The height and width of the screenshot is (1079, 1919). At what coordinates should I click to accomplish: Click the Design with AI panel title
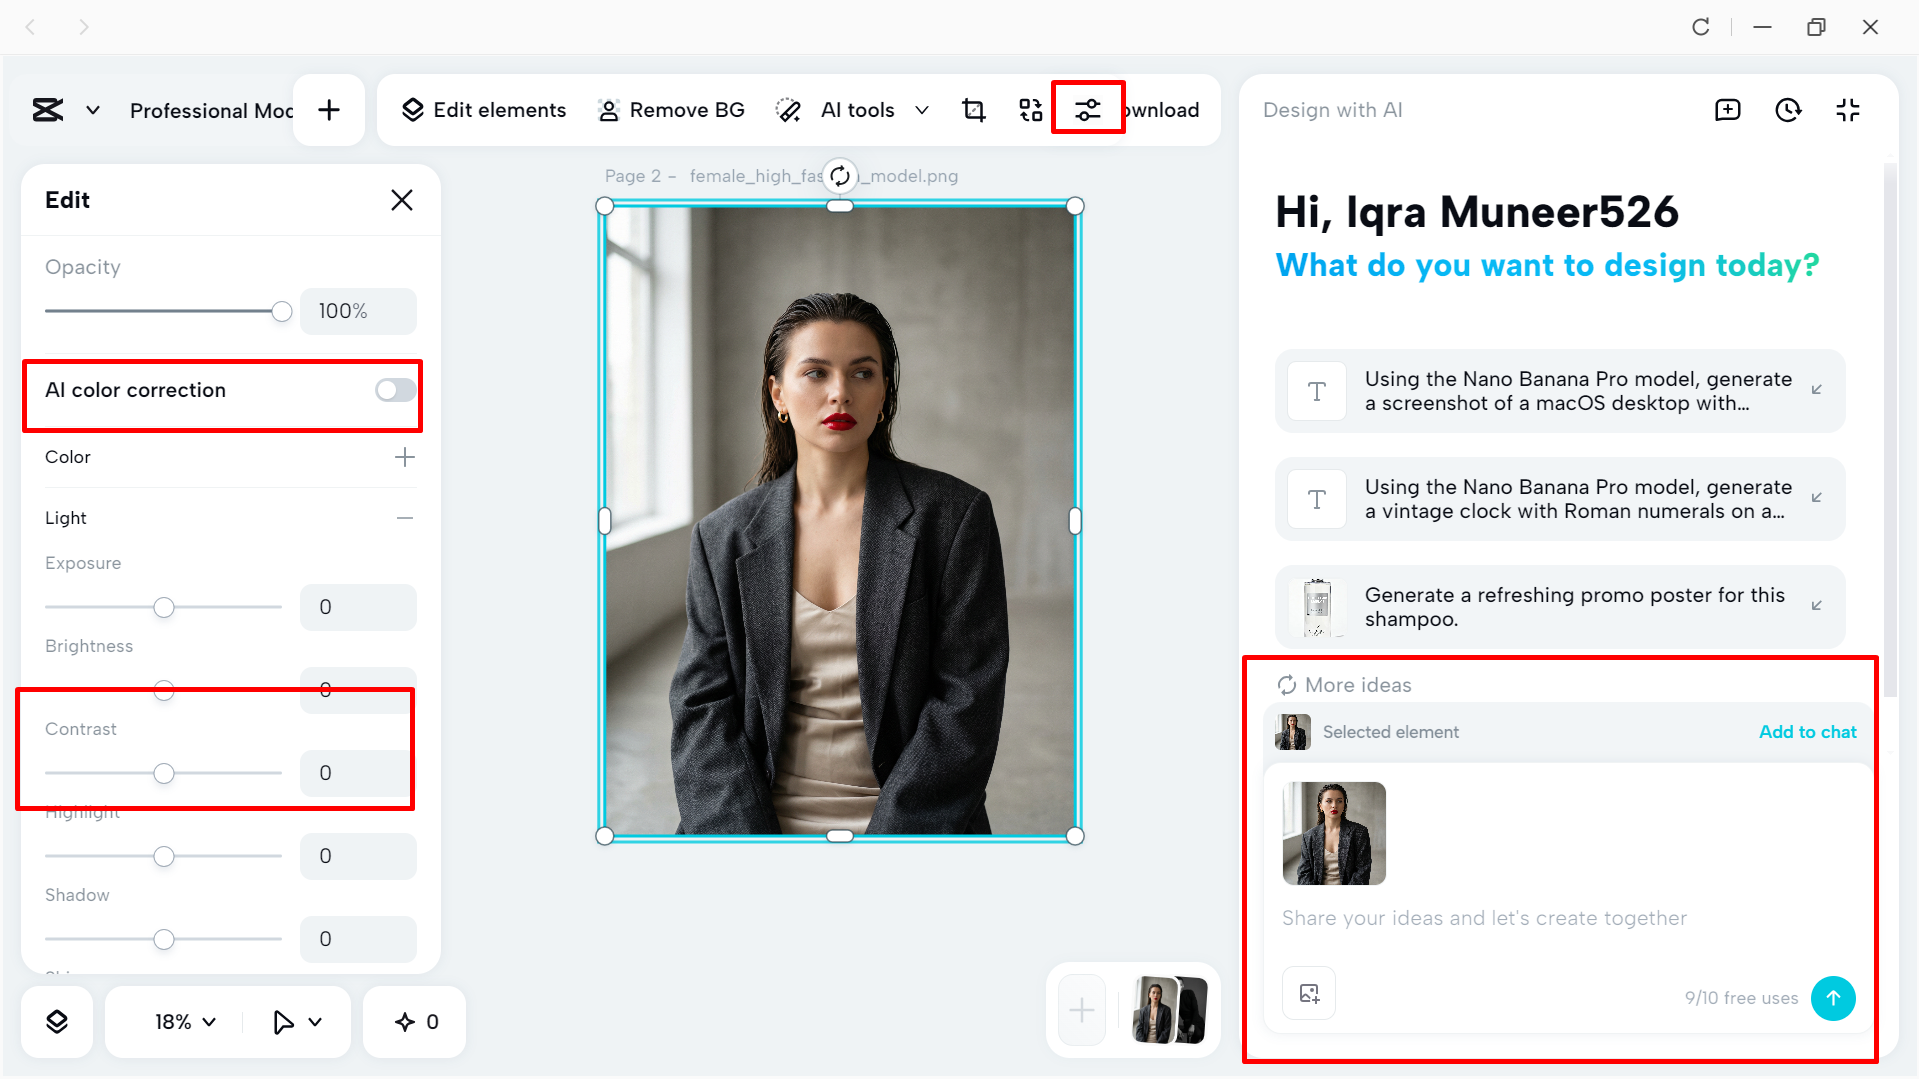point(1332,110)
